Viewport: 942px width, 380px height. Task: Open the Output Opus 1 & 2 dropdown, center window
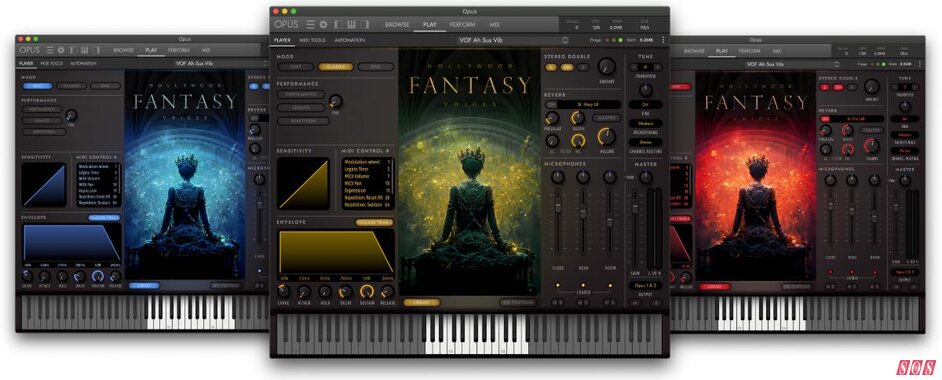646,285
